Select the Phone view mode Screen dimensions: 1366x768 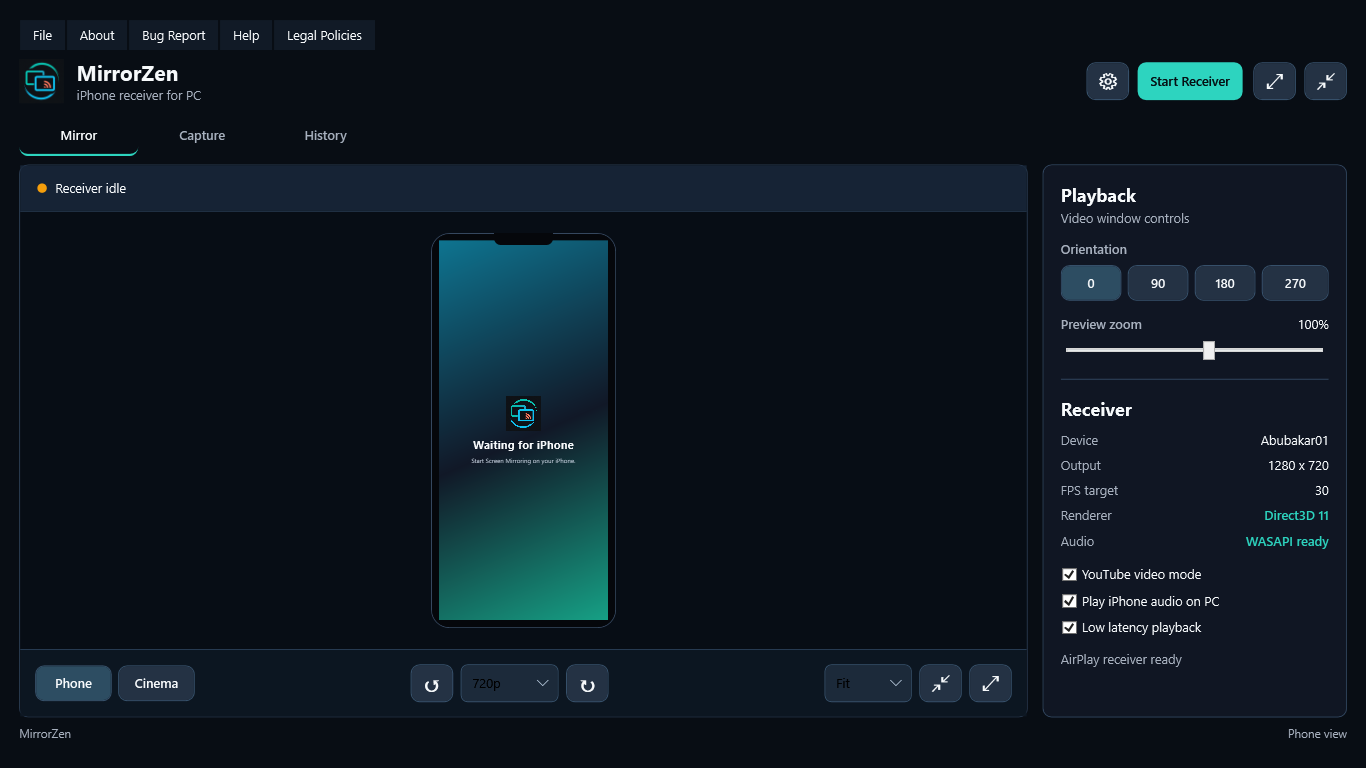pyautogui.click(x=74, y=684)
